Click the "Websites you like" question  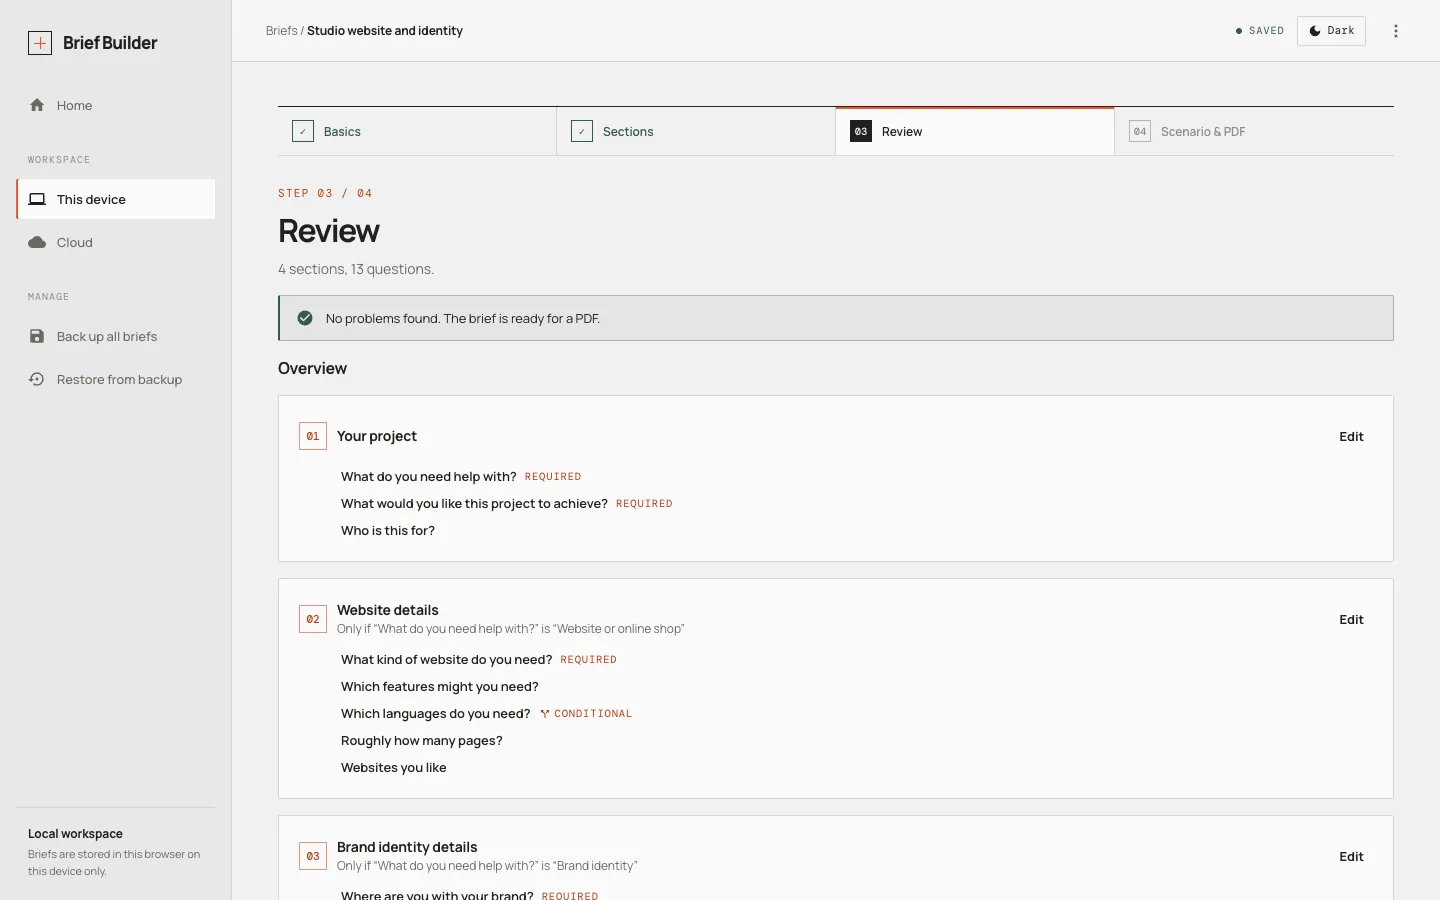click(394, 768)
